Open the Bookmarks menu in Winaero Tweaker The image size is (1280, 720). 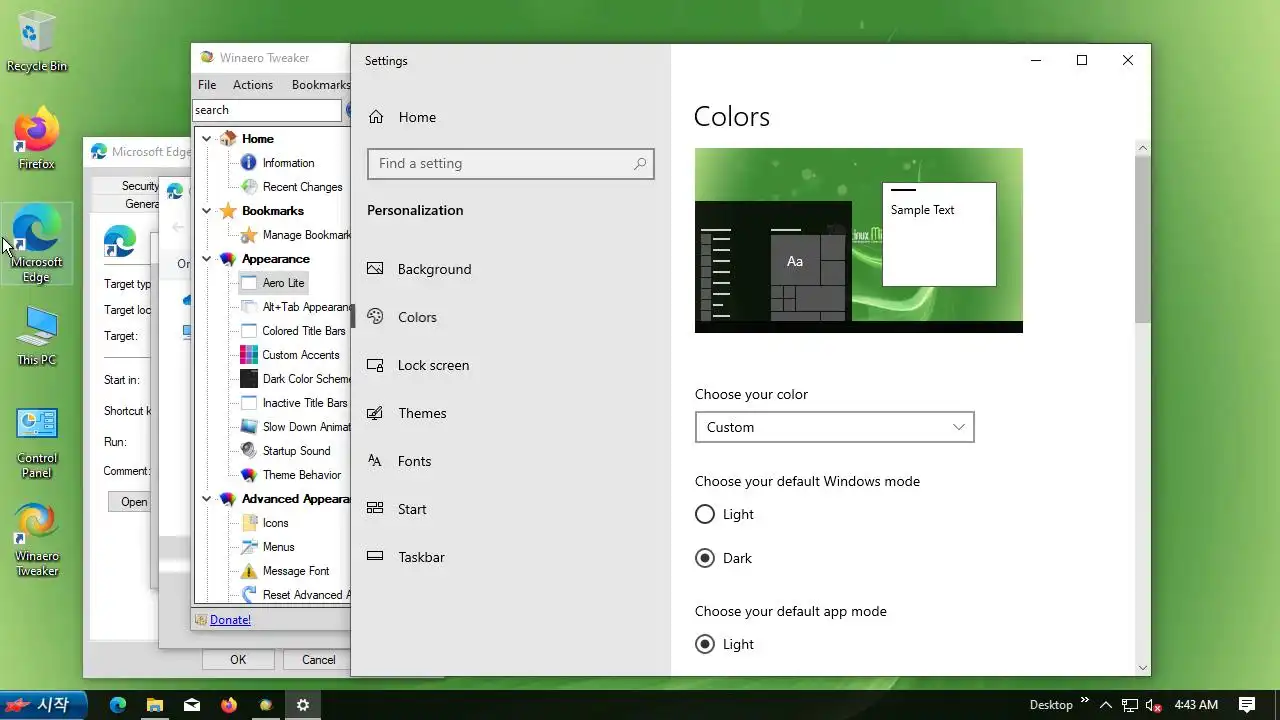click(x=320, y=85)
